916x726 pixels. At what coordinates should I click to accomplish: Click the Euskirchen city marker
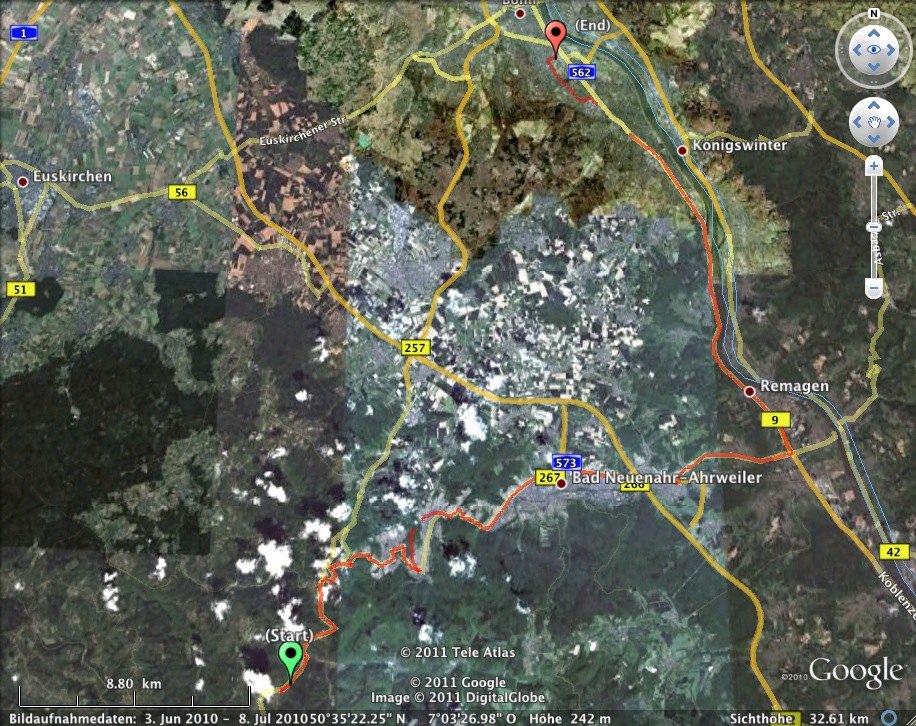tap(22, 182)
